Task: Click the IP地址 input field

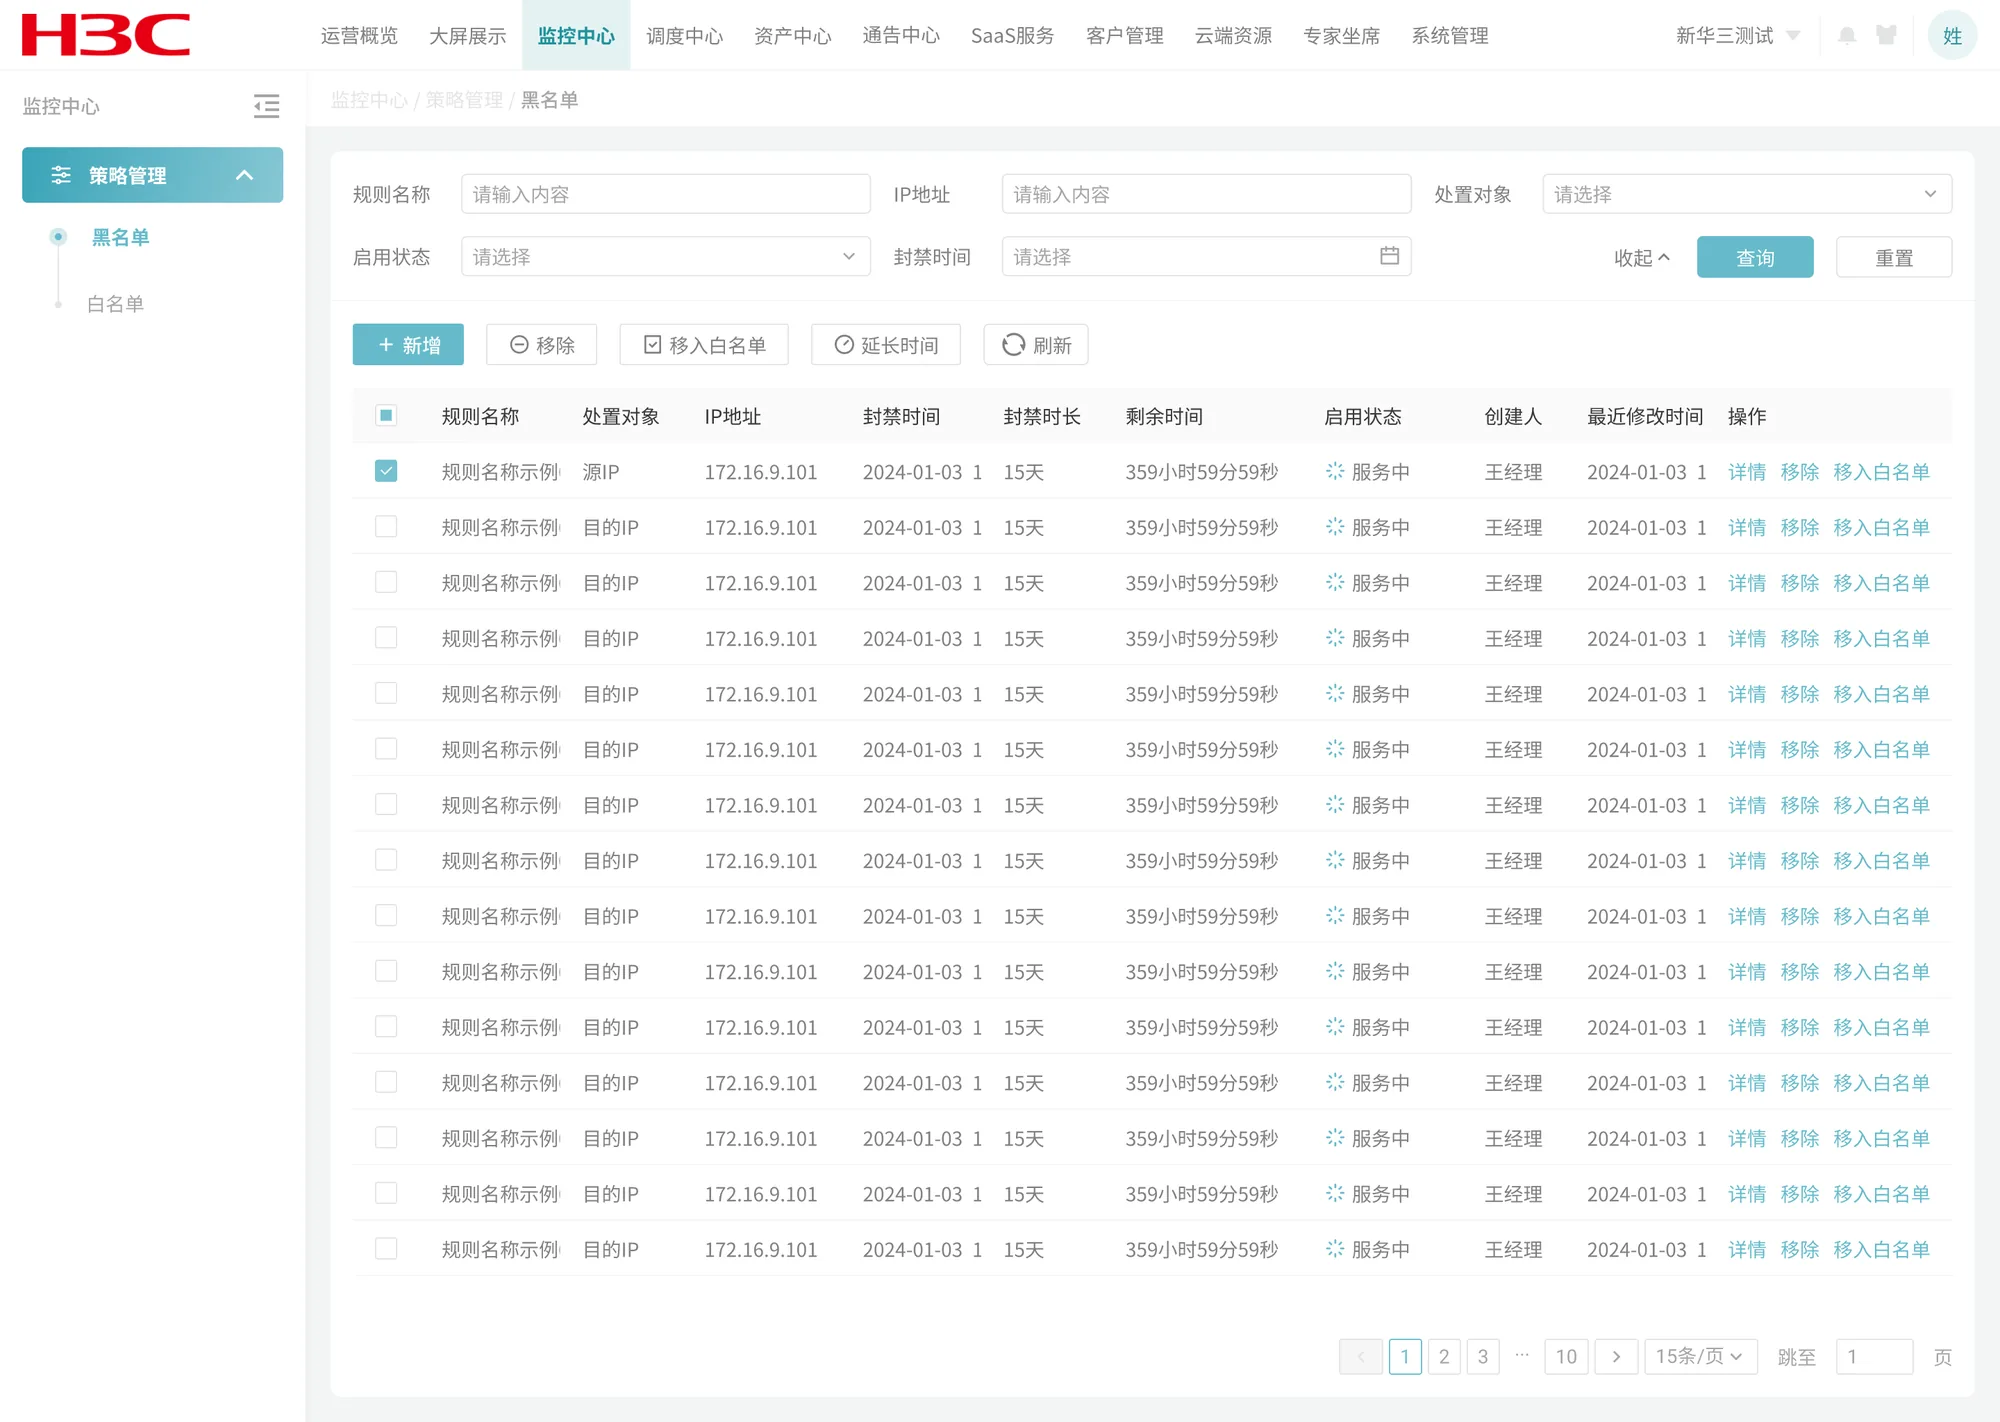Action: (1206, 194)
